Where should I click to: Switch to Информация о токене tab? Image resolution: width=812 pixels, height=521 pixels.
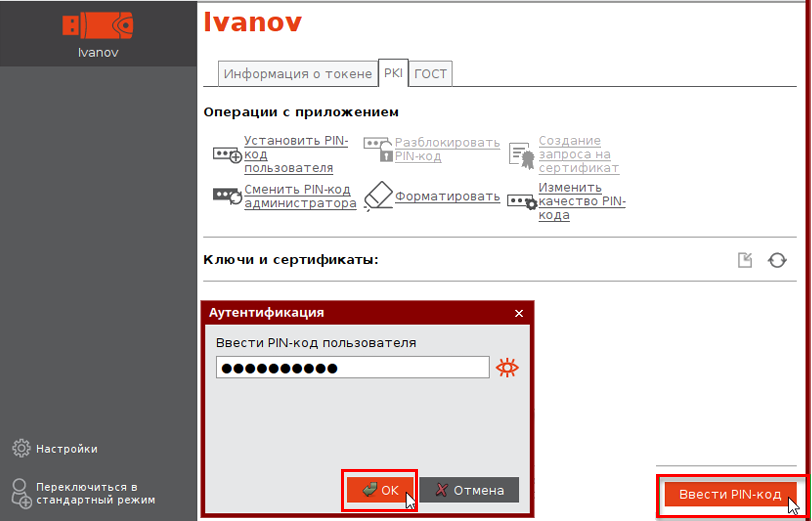pyautogui.click(x=296, y=74)
